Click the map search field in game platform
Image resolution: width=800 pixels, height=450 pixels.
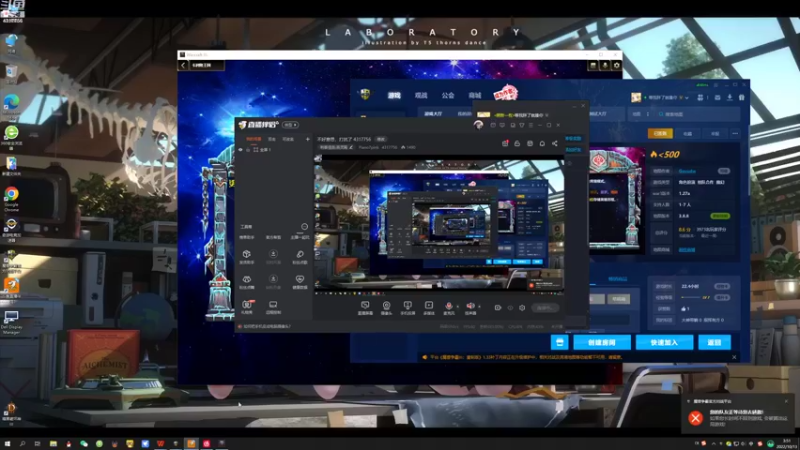(x=697, y=114)
